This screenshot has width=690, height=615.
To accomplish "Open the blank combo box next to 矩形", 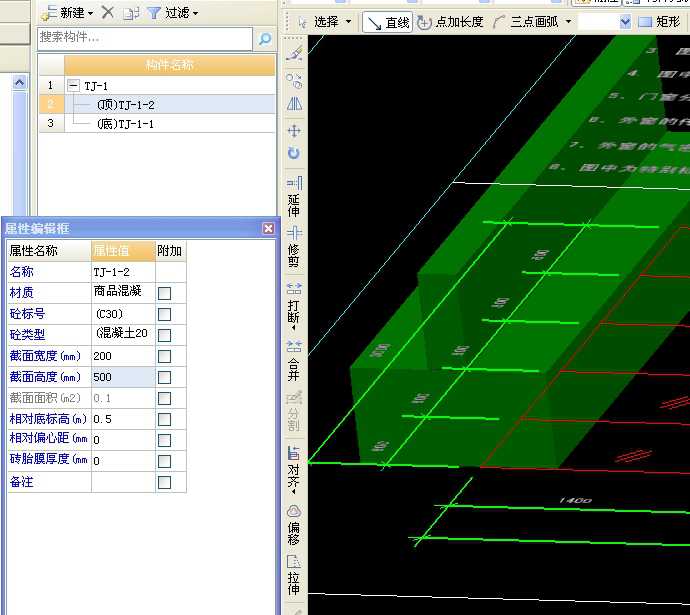I will pyautogui.click(x=625, y=22).
